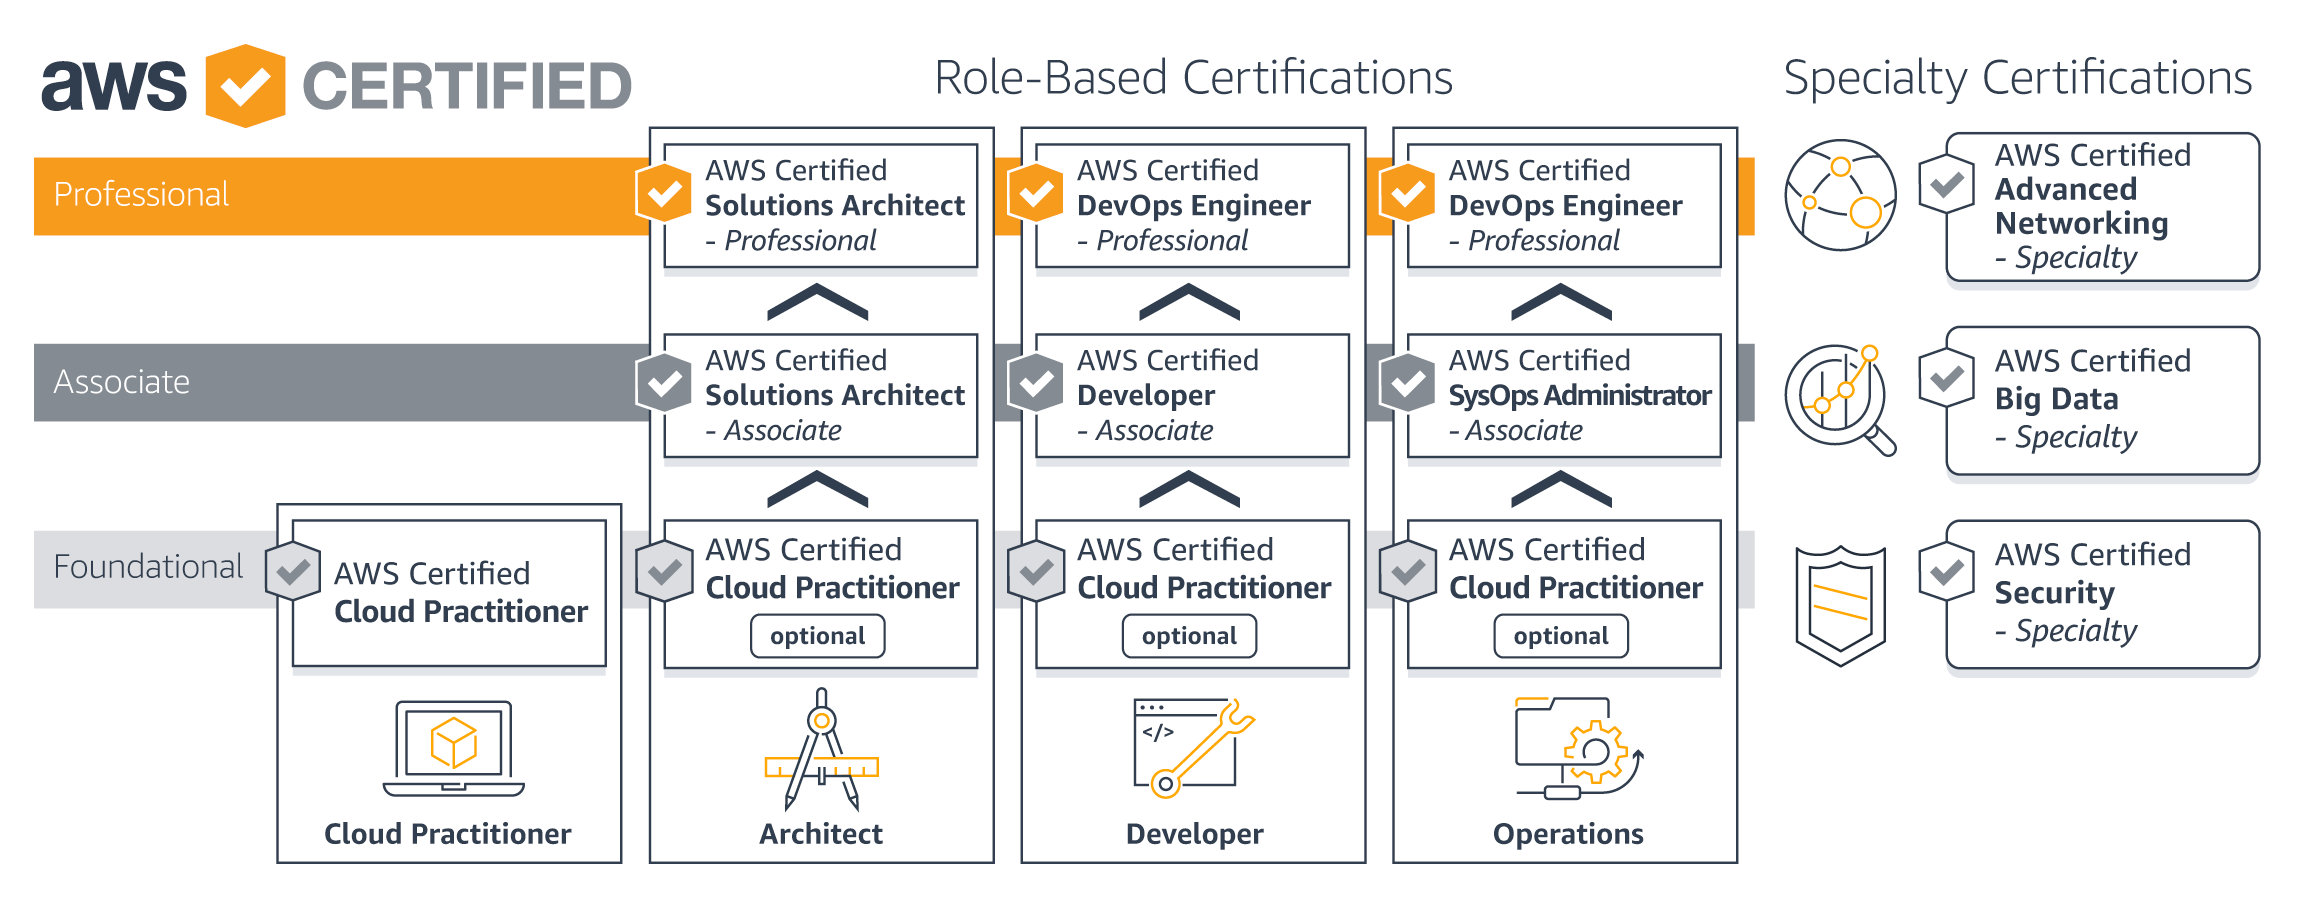
Task: Click the Big Data magnifying glass chart icon
Action: 1840,399
